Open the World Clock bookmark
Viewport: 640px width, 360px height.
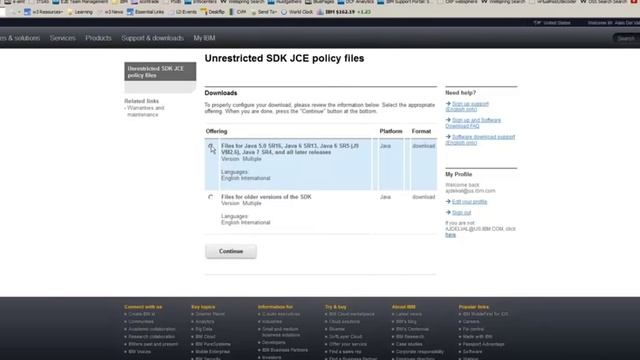pyautogui.click(x=297, y=12)
